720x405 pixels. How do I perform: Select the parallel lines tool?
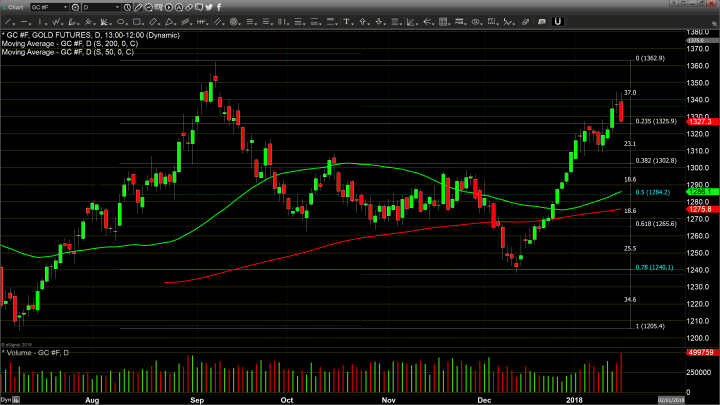[217, 22]
